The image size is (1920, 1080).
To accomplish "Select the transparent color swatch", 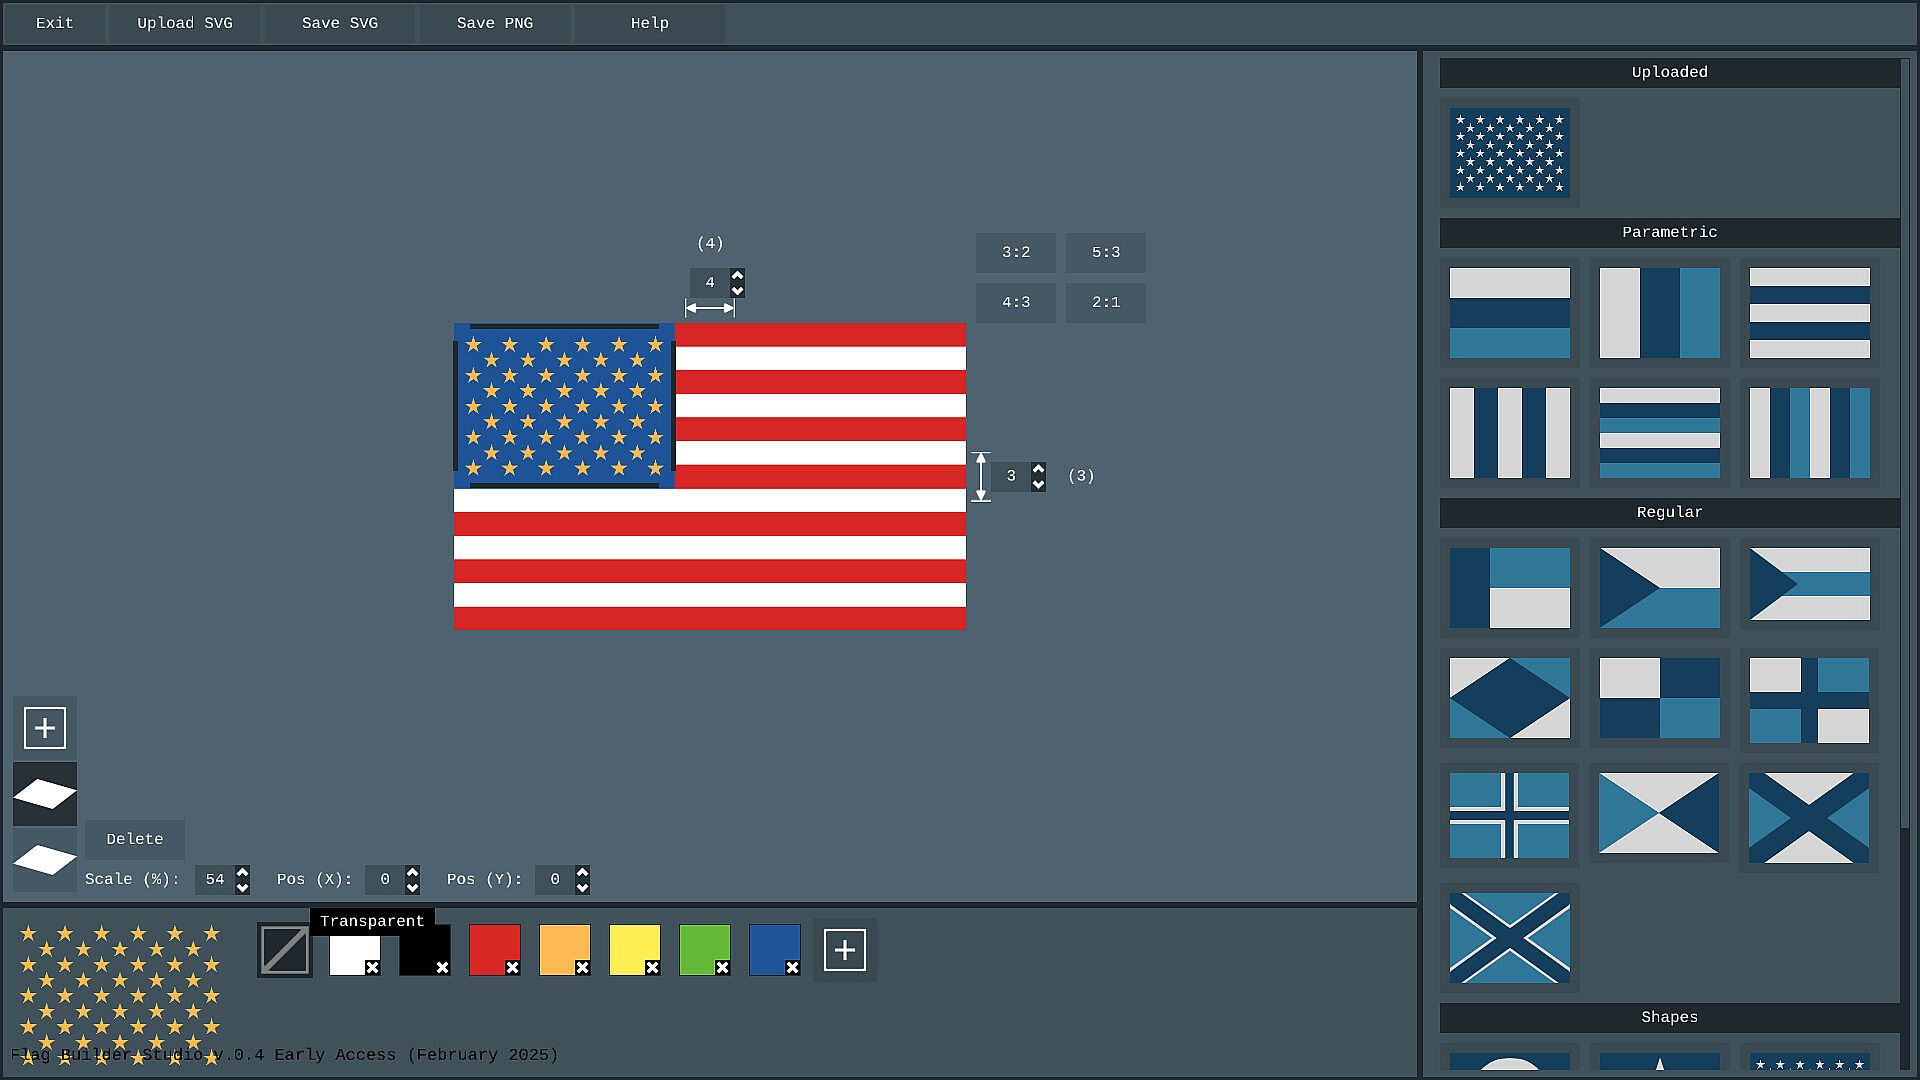I will 285,950.
